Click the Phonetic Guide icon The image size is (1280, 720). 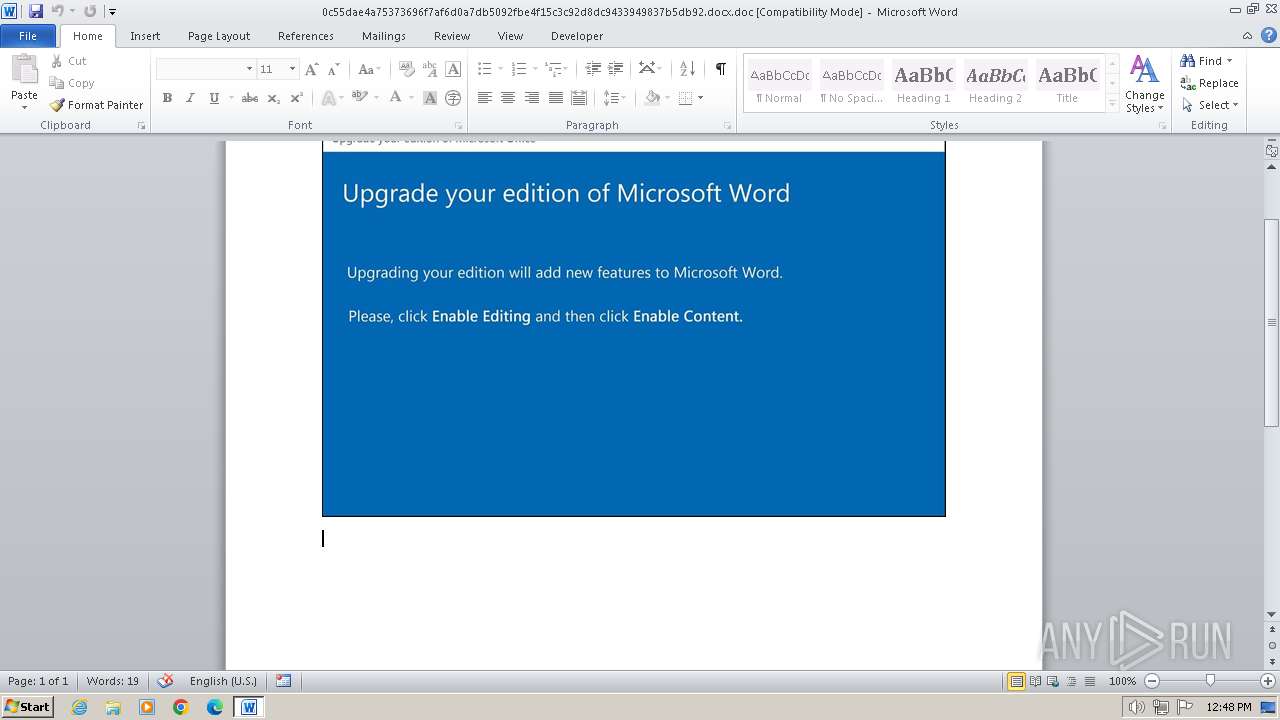(430, 69)
